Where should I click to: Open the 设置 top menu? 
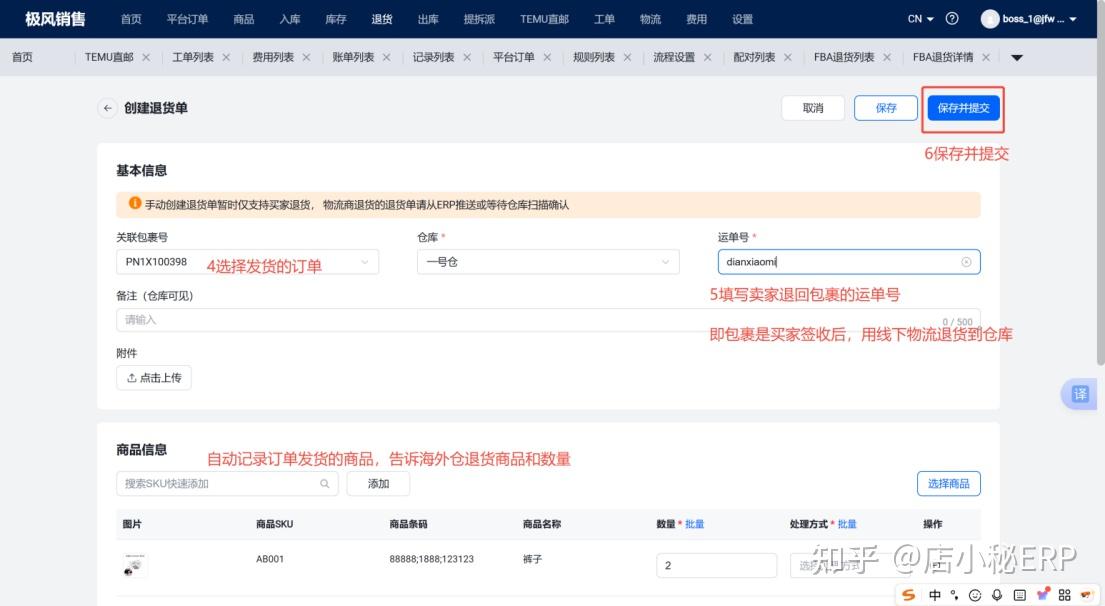pos(742,19)
